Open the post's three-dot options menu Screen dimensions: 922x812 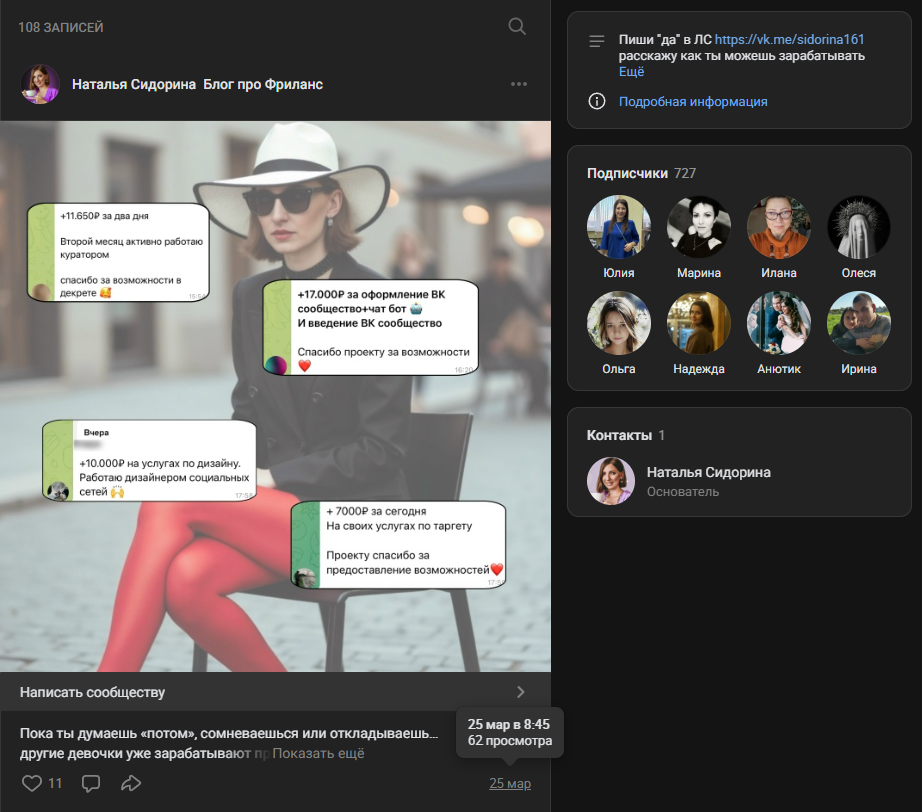click(519, 84)
